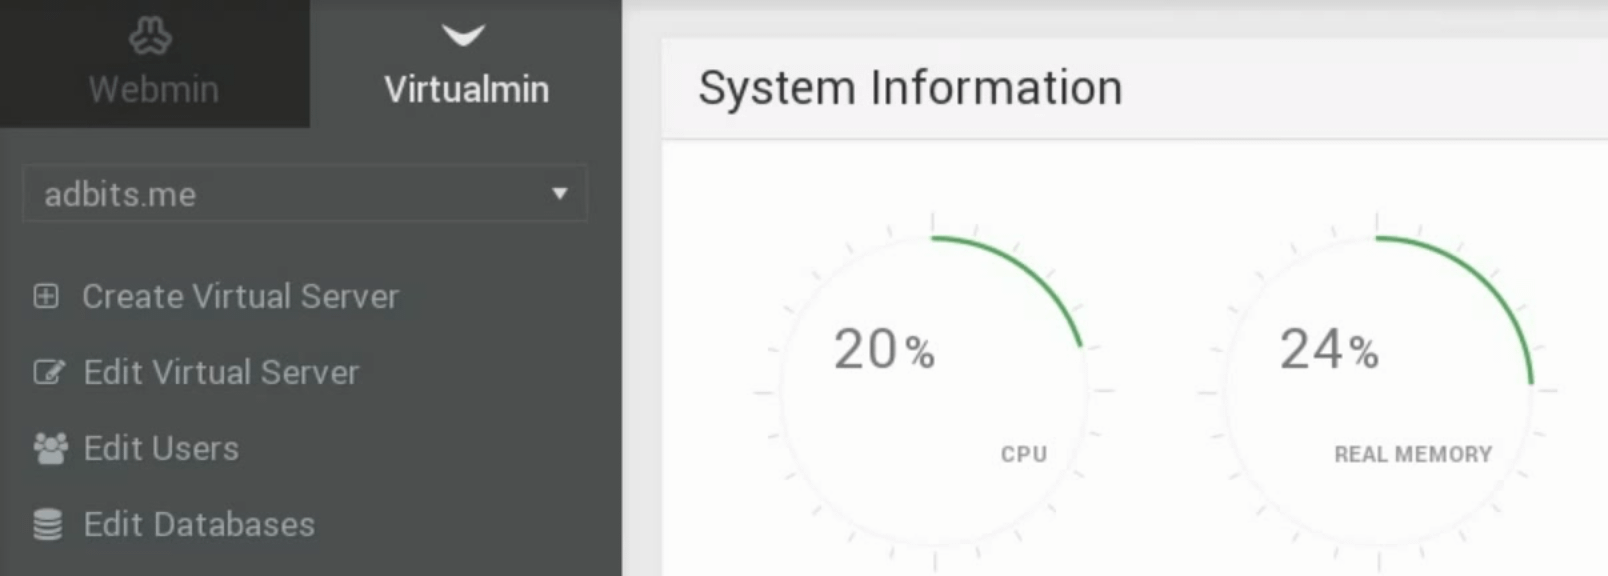Open the adbits.me domain selector
The image size is (1608, 576).
290,194
